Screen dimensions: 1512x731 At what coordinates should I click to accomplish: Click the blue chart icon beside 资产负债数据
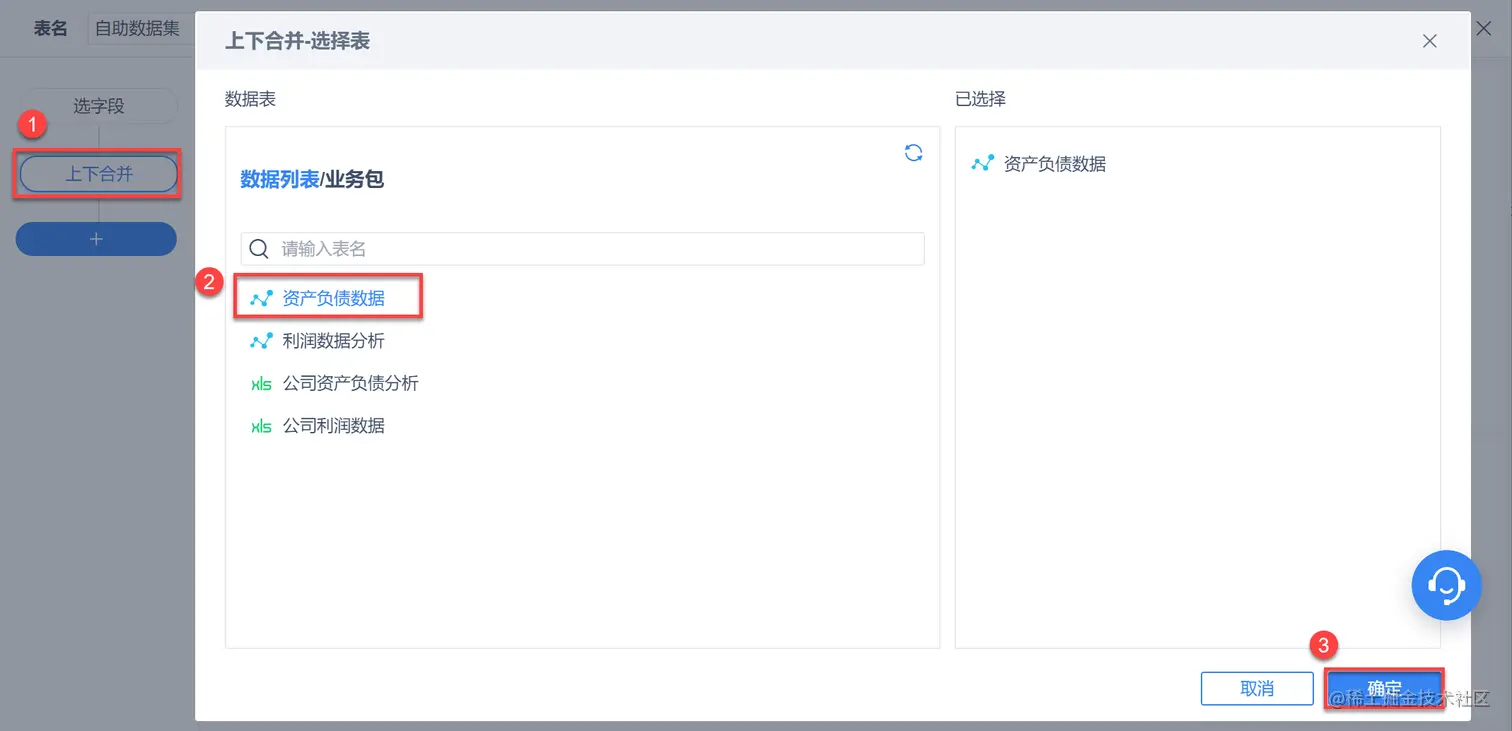pos(260,296)
